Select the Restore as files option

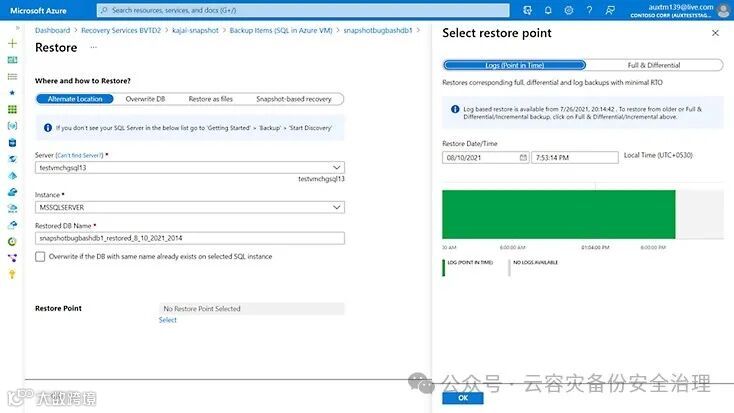(211, 99)
